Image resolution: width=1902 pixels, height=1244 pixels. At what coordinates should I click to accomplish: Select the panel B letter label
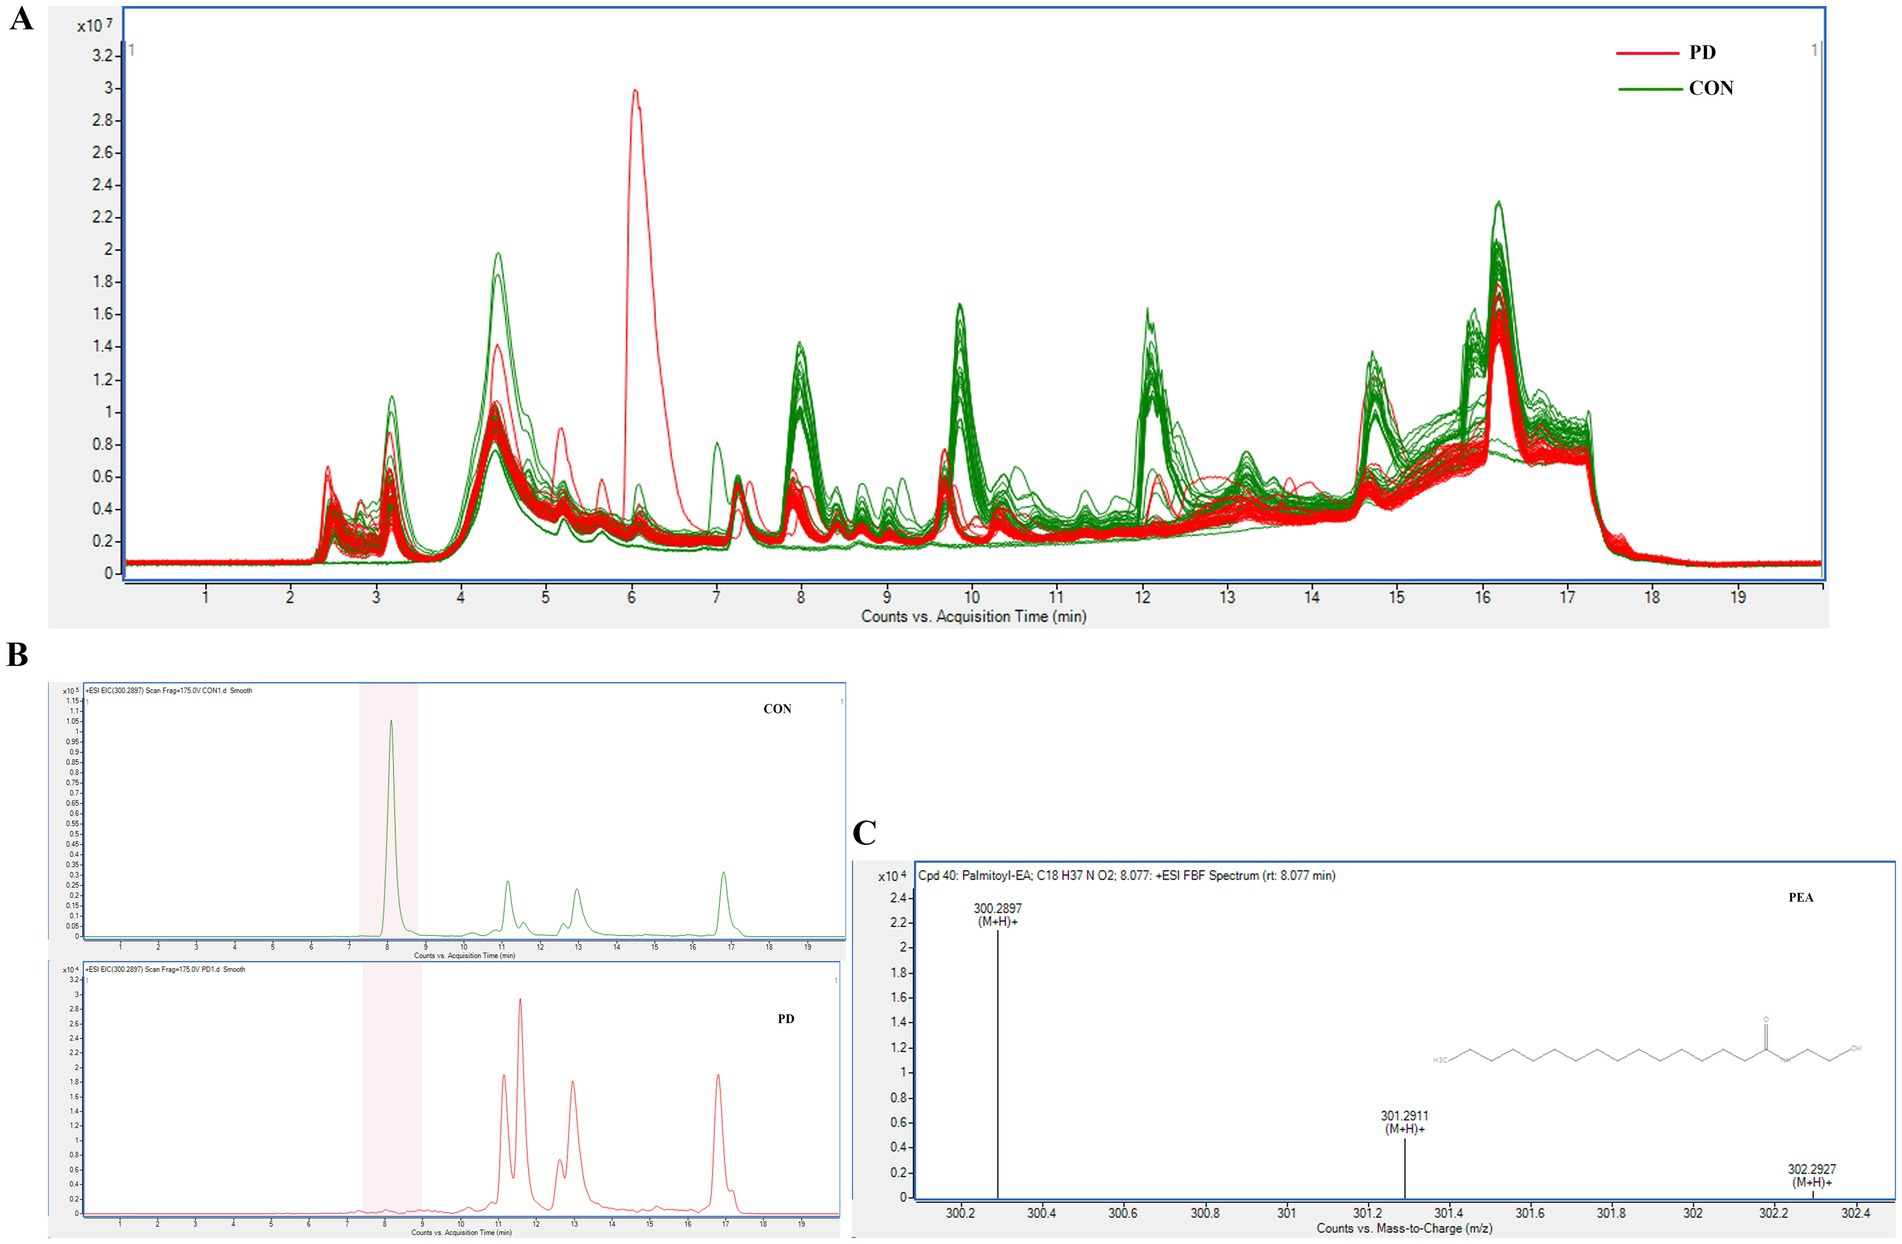[17, 655]
